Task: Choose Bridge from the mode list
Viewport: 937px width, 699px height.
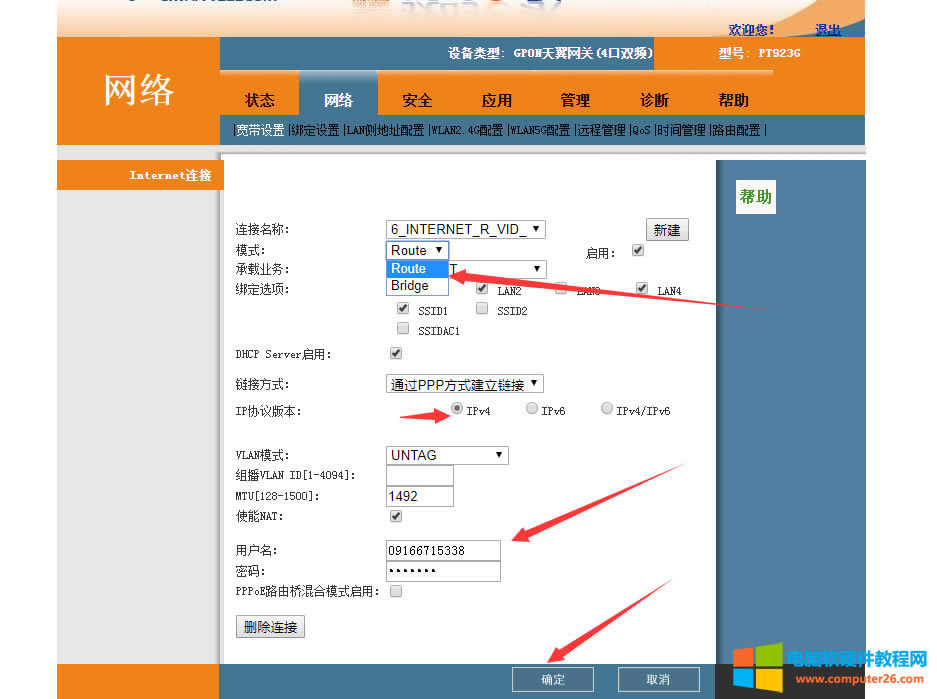Action: 410,286
